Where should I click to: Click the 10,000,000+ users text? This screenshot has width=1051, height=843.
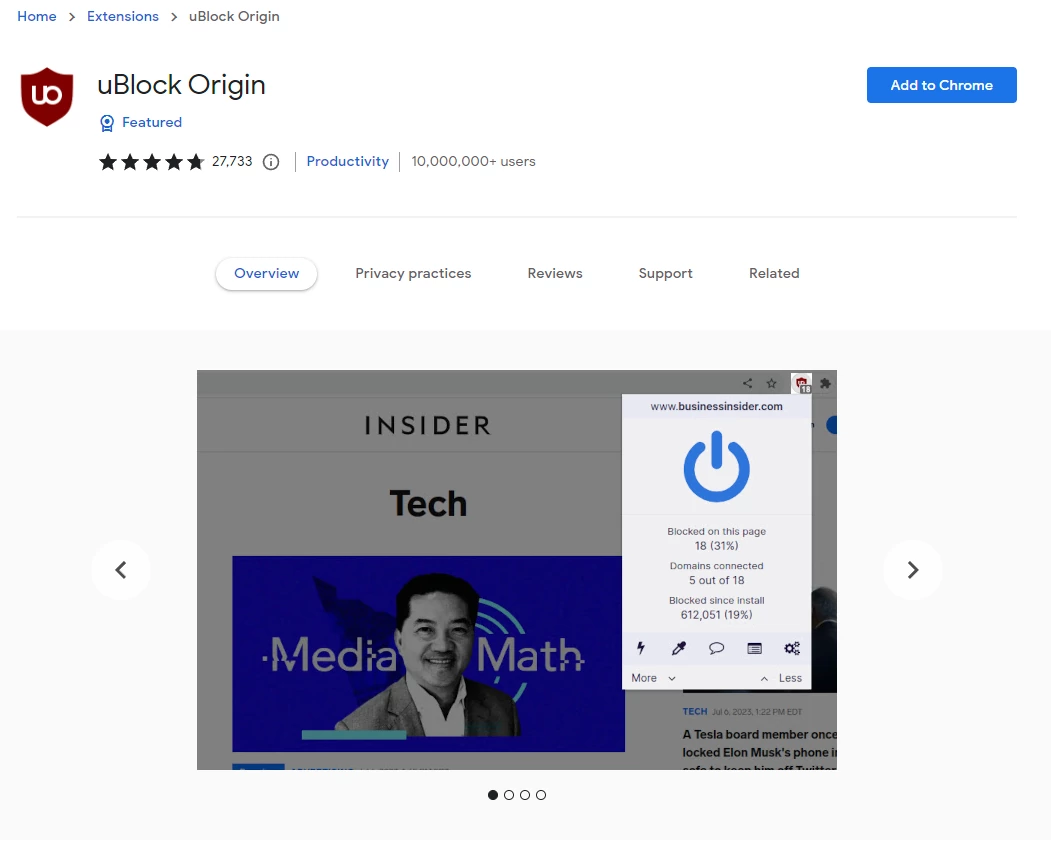(x=473, y=161)
